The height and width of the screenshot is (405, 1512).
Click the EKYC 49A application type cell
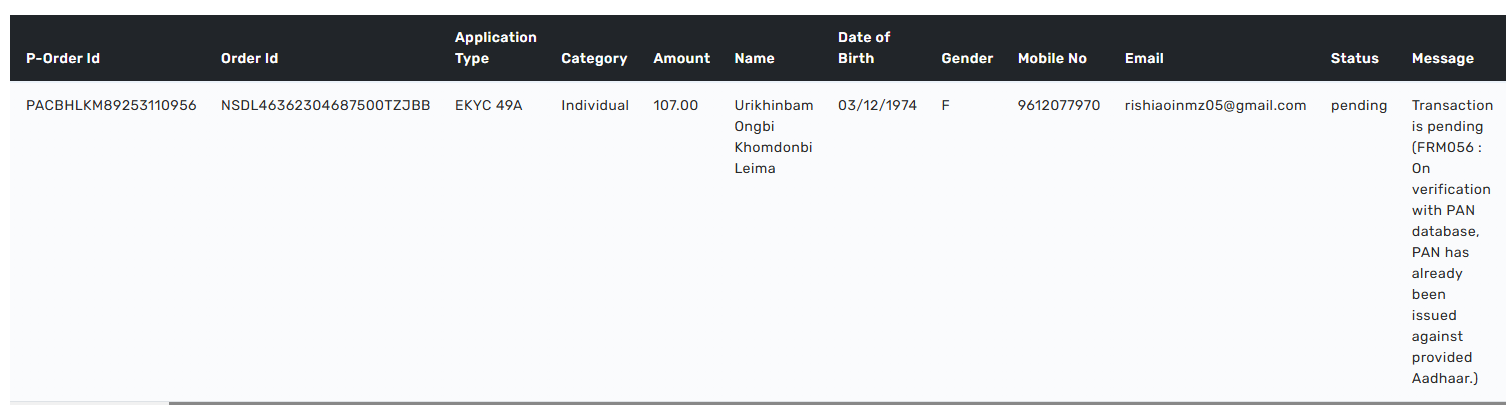[488, 105]
